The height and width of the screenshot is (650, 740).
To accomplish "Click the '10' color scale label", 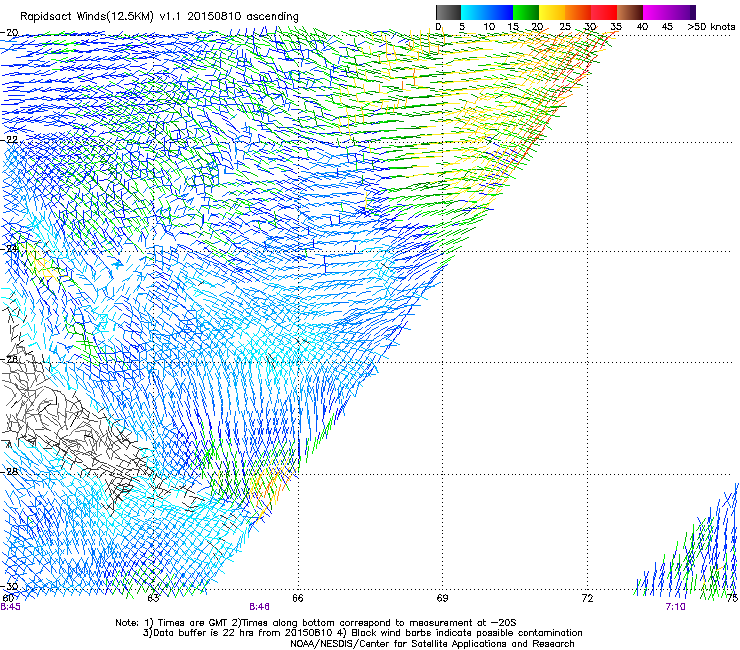I will [489, 27].
